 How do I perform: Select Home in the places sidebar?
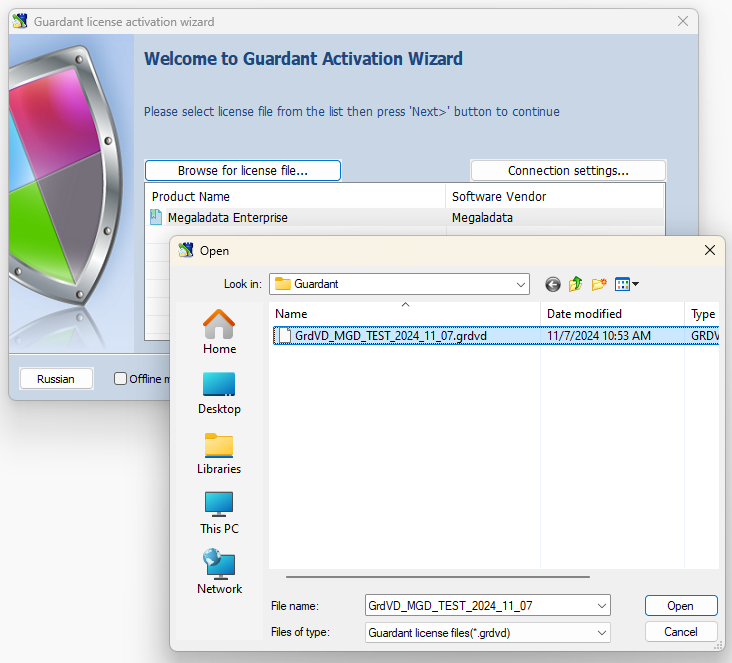pos(219,332)
